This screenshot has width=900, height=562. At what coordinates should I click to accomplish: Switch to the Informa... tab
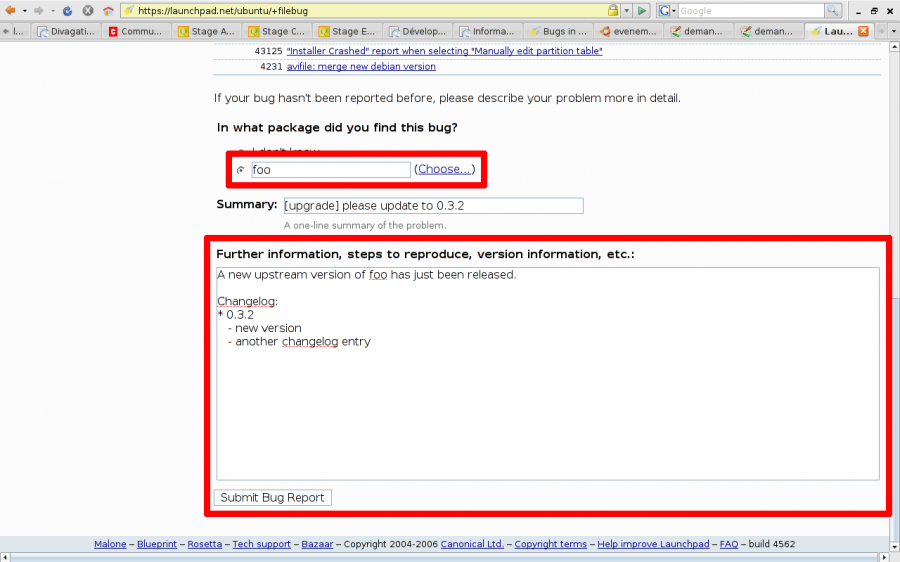pos(488,31)
